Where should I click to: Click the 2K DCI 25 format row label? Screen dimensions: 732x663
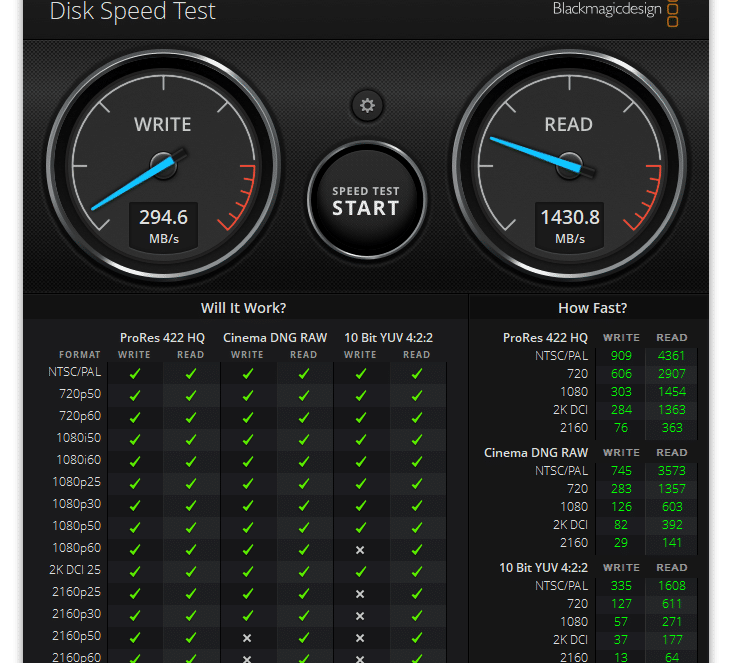pyautogui.click(x=75, y=570)
